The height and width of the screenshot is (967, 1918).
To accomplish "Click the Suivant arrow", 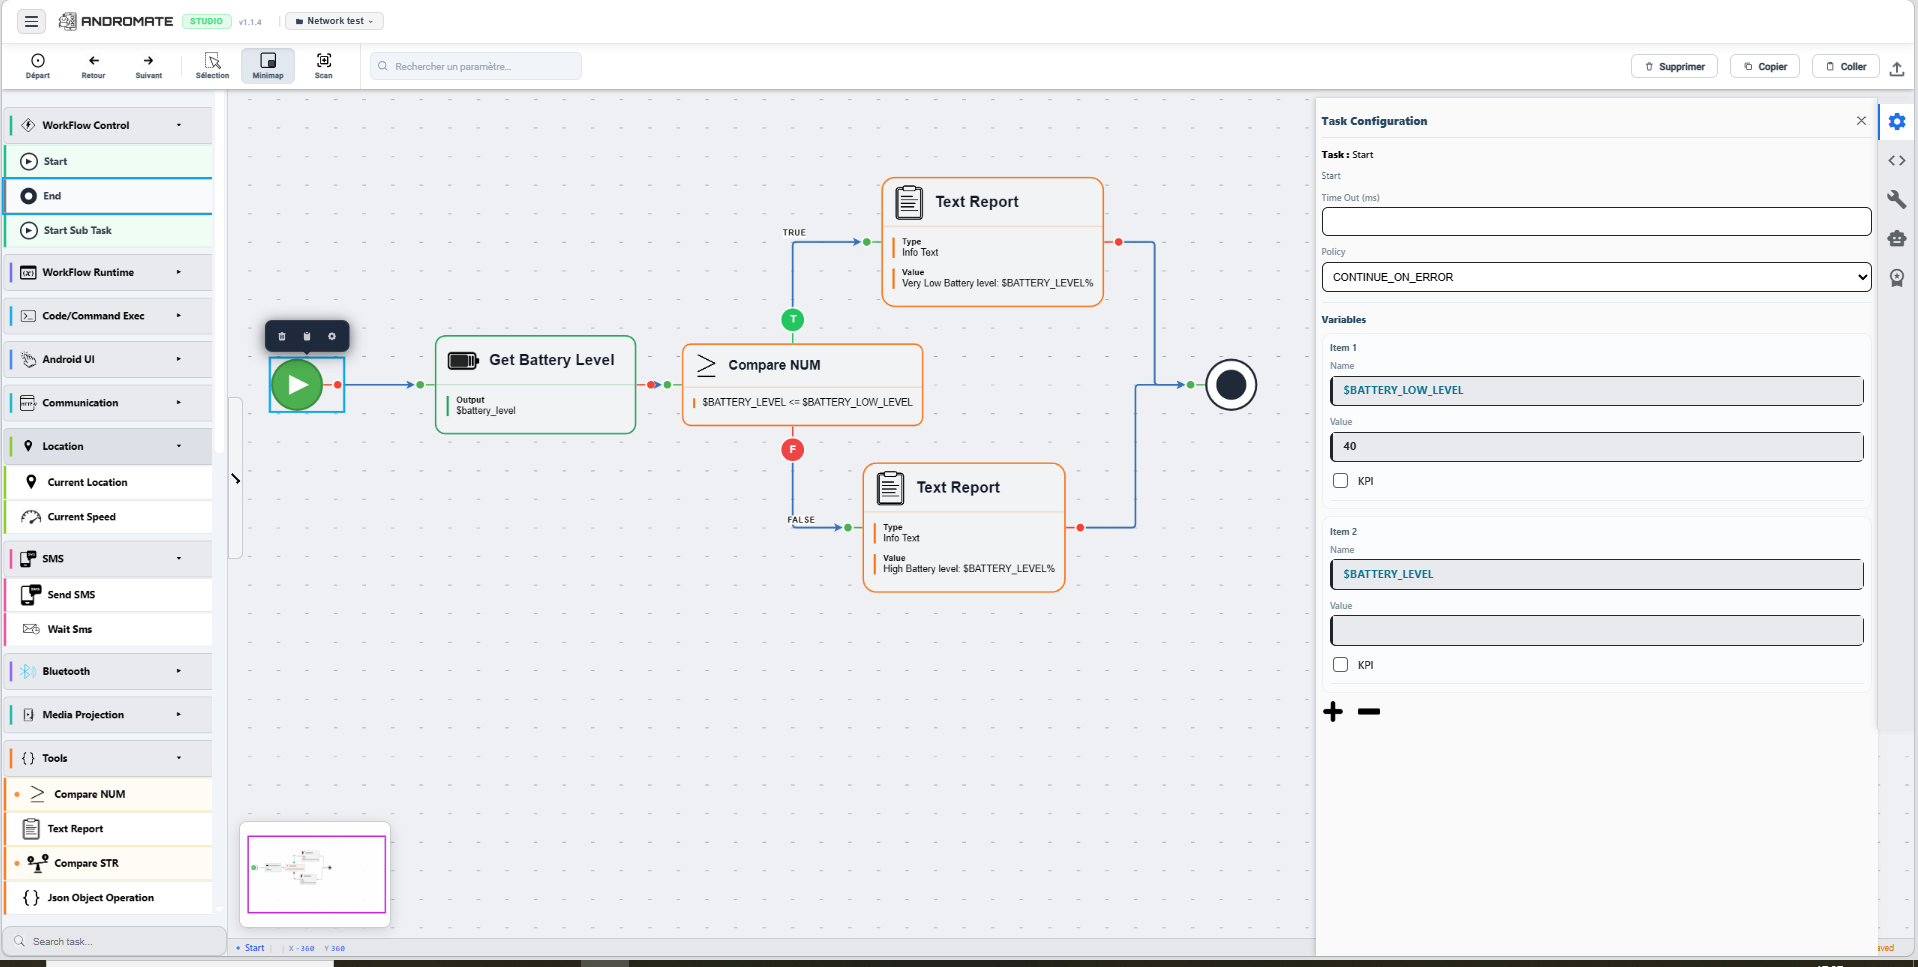I will tap(149, 66).
